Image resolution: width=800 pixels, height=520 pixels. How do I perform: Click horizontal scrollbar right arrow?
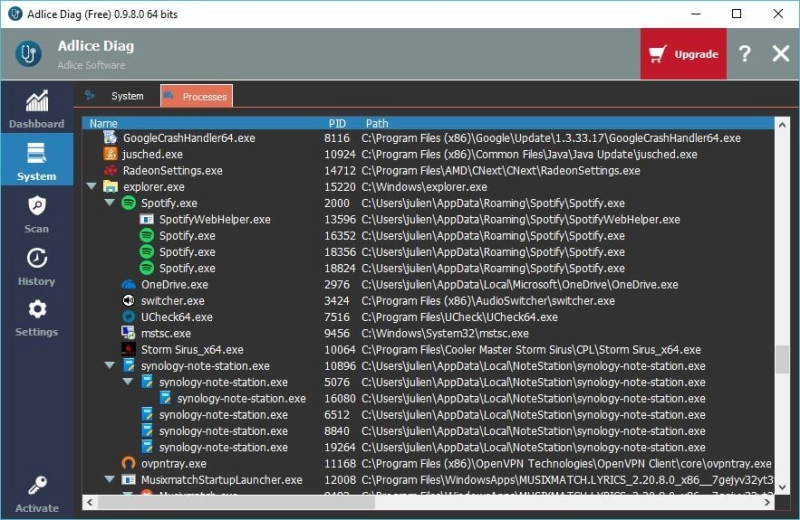click(767, 502)
